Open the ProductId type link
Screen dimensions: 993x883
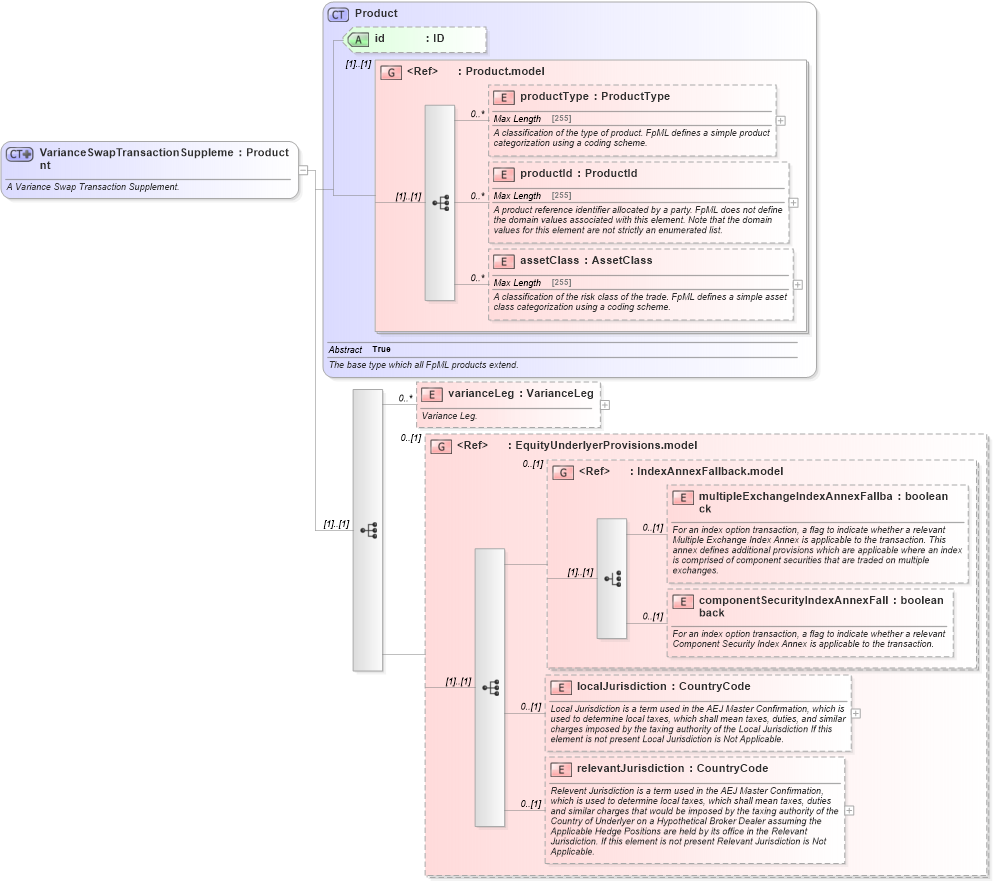click(x=610, y=174)
